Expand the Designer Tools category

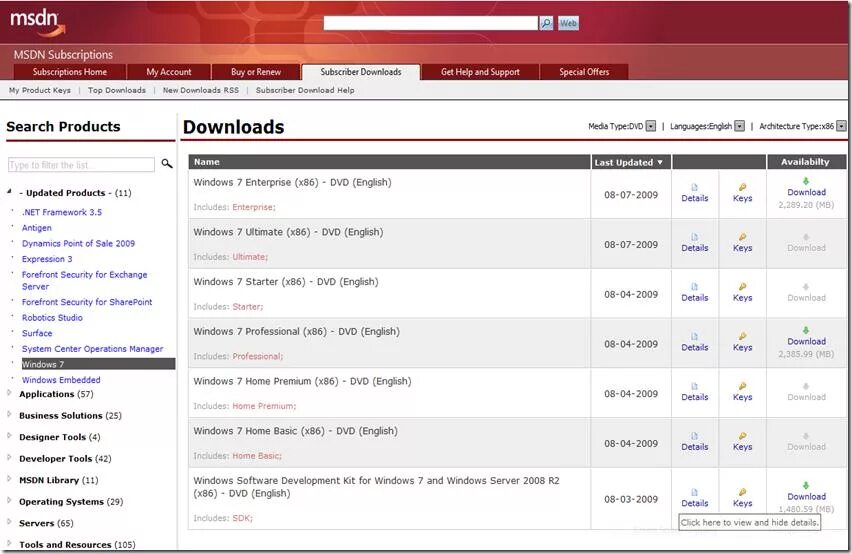[x=9, y=436]
